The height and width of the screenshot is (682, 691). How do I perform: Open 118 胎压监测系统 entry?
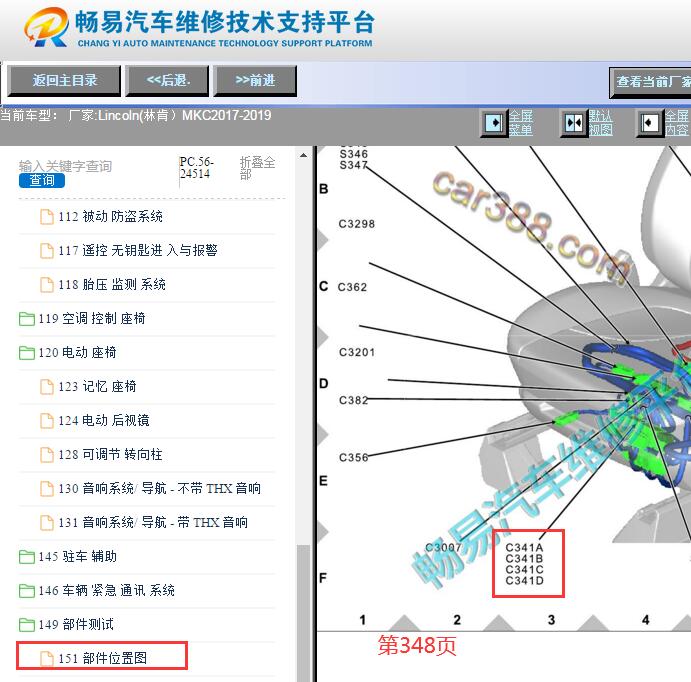112,285
